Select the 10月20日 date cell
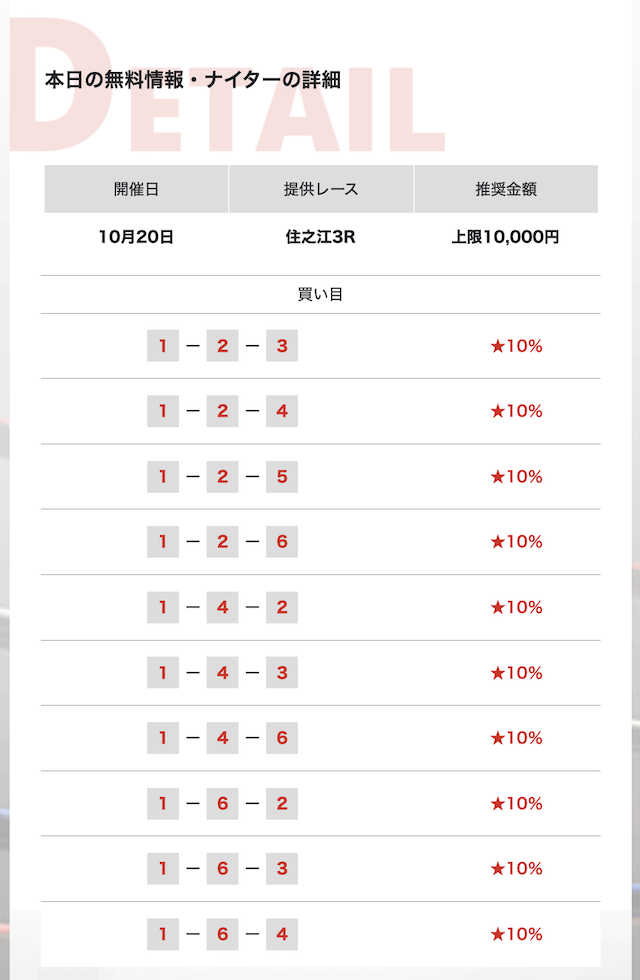Screen dimensions: 640x980 coord(136,237)
